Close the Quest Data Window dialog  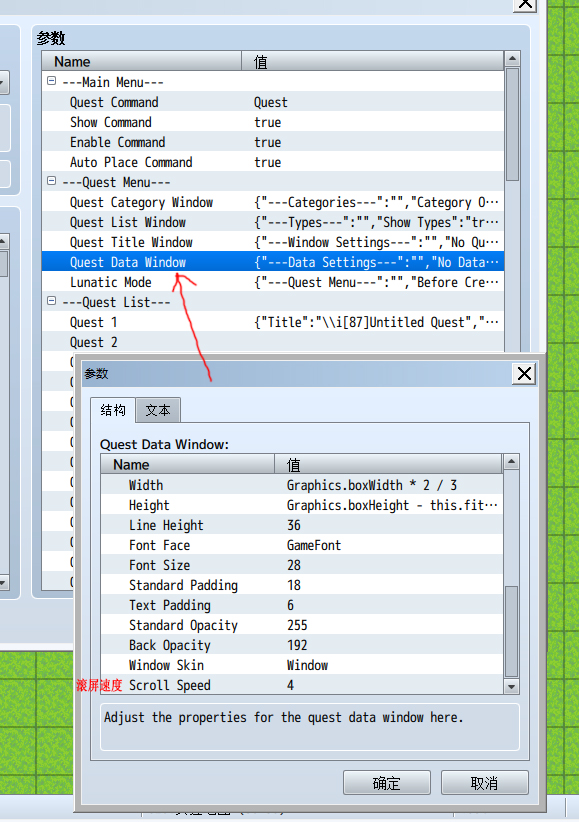click(x=524, y=374)
